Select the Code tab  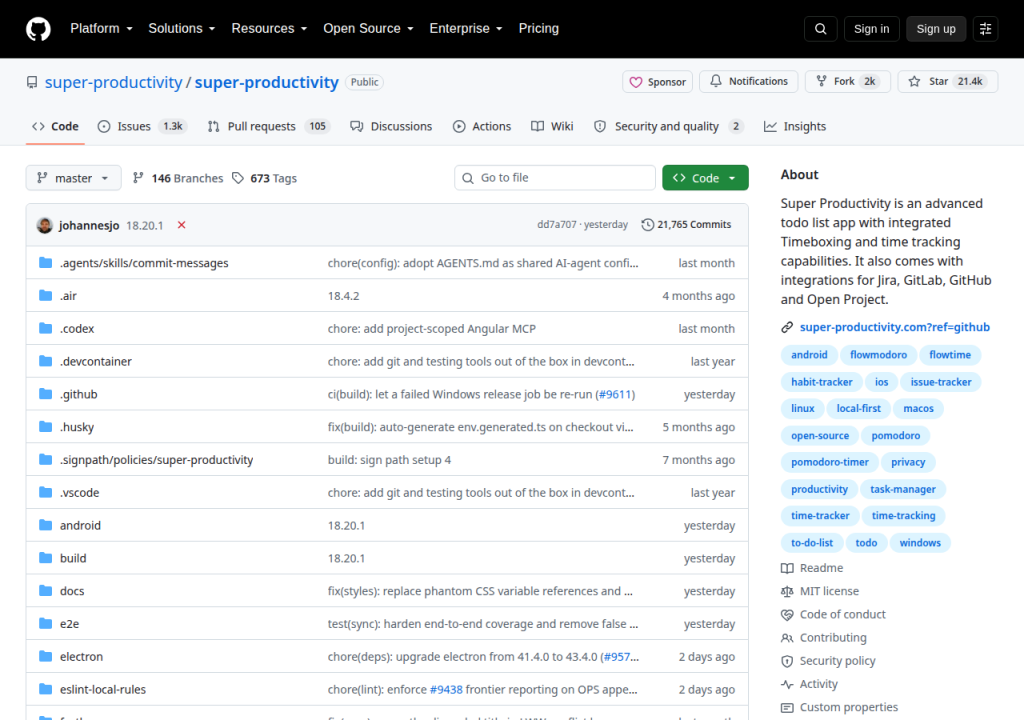pyautogui.click(x=56, y=126)
